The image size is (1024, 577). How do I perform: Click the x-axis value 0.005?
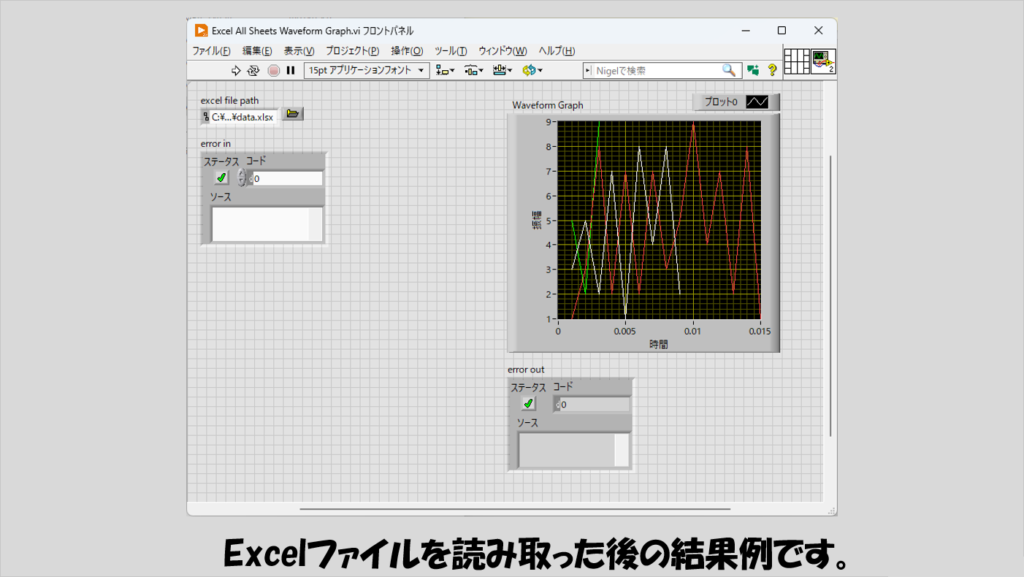(625, 331)
